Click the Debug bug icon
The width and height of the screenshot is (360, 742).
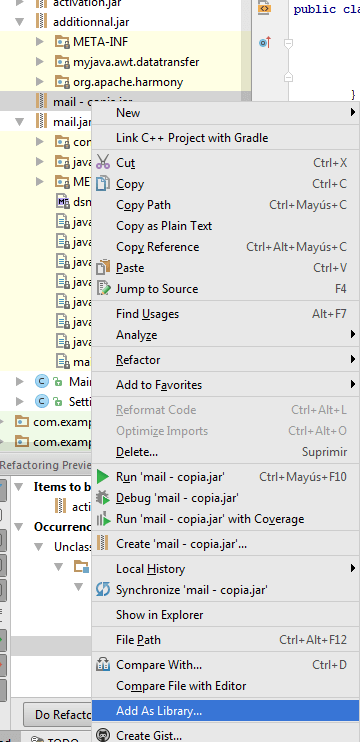pos(103,498)
